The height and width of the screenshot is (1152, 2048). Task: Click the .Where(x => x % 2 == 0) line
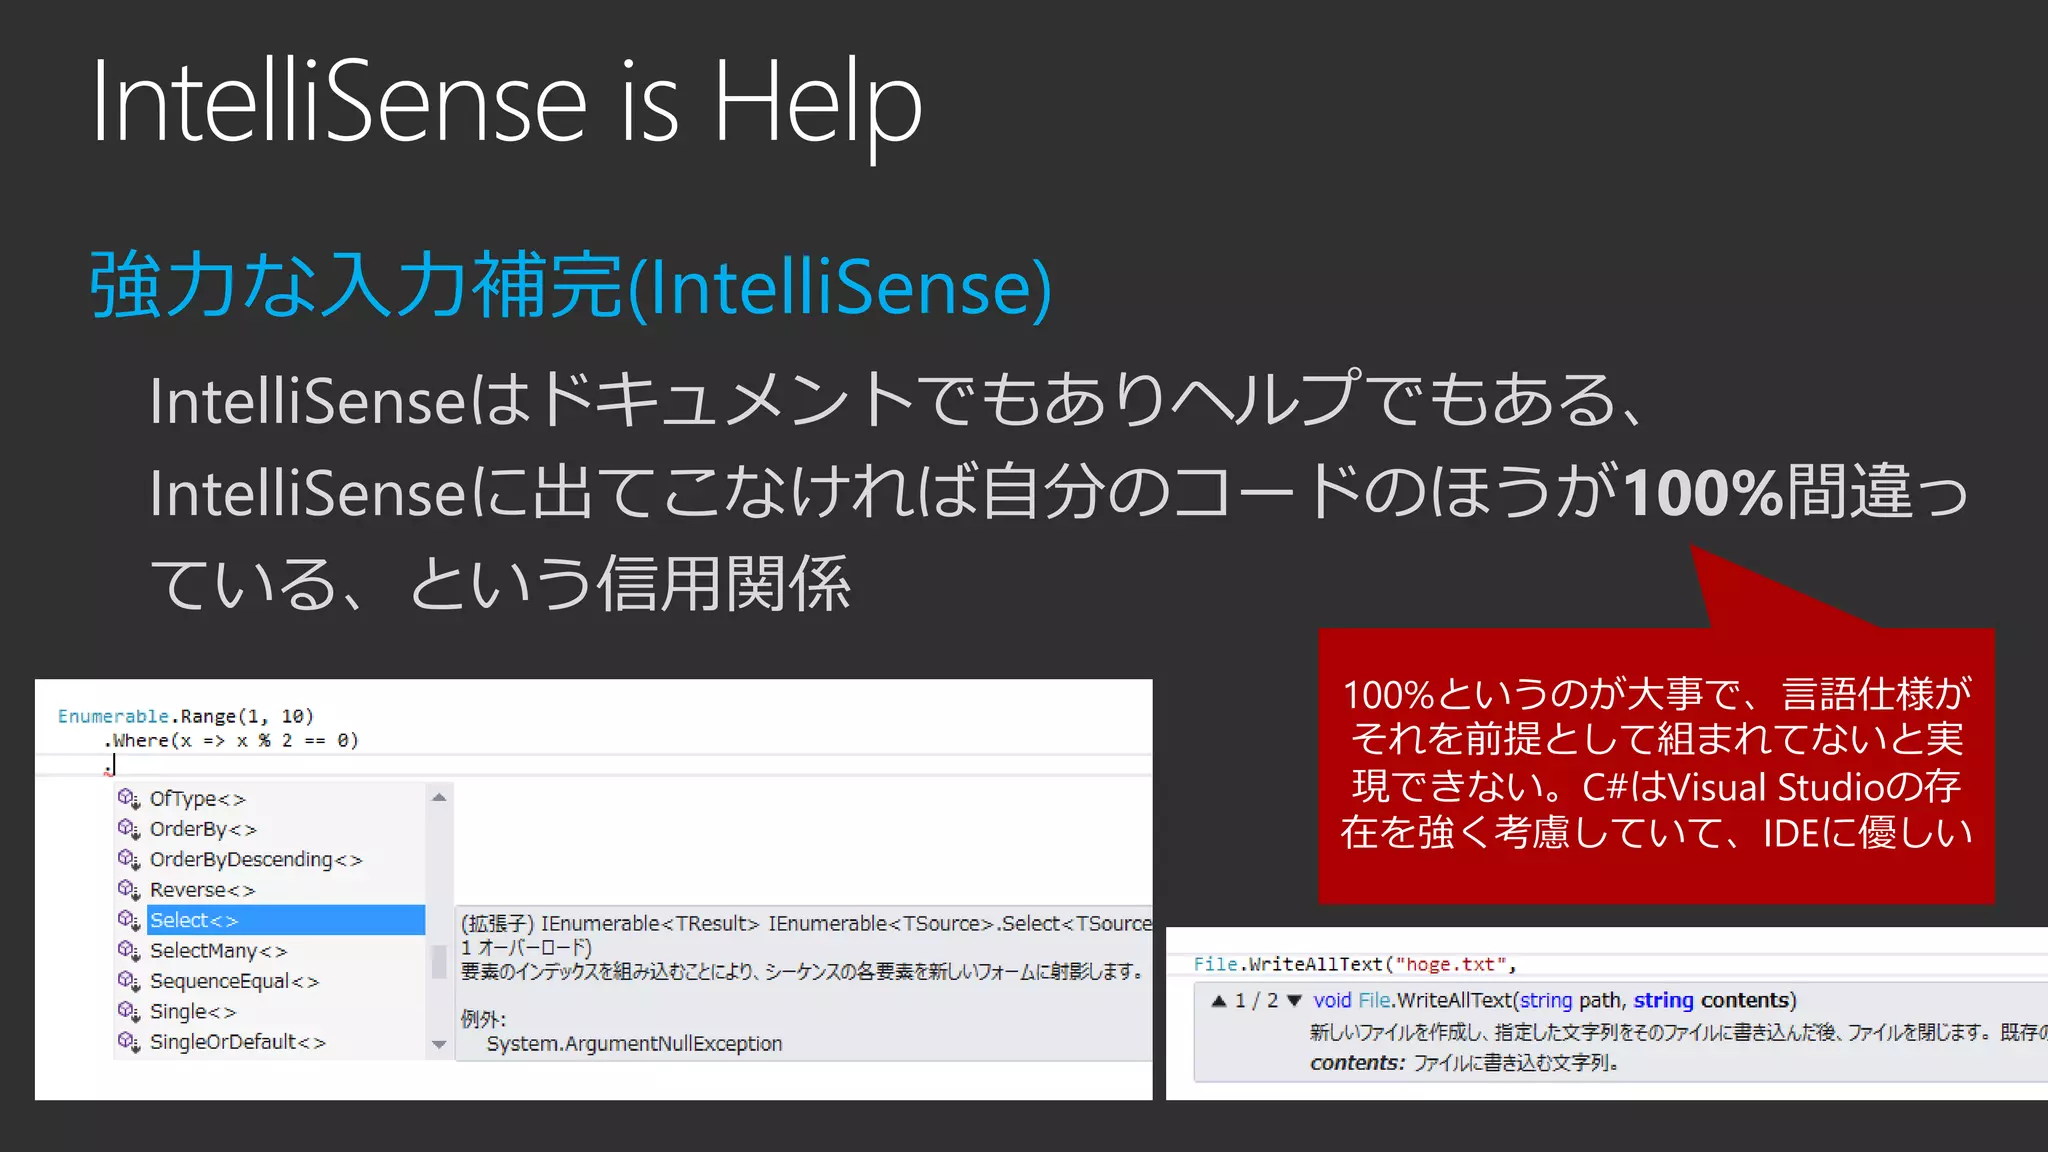231,741
